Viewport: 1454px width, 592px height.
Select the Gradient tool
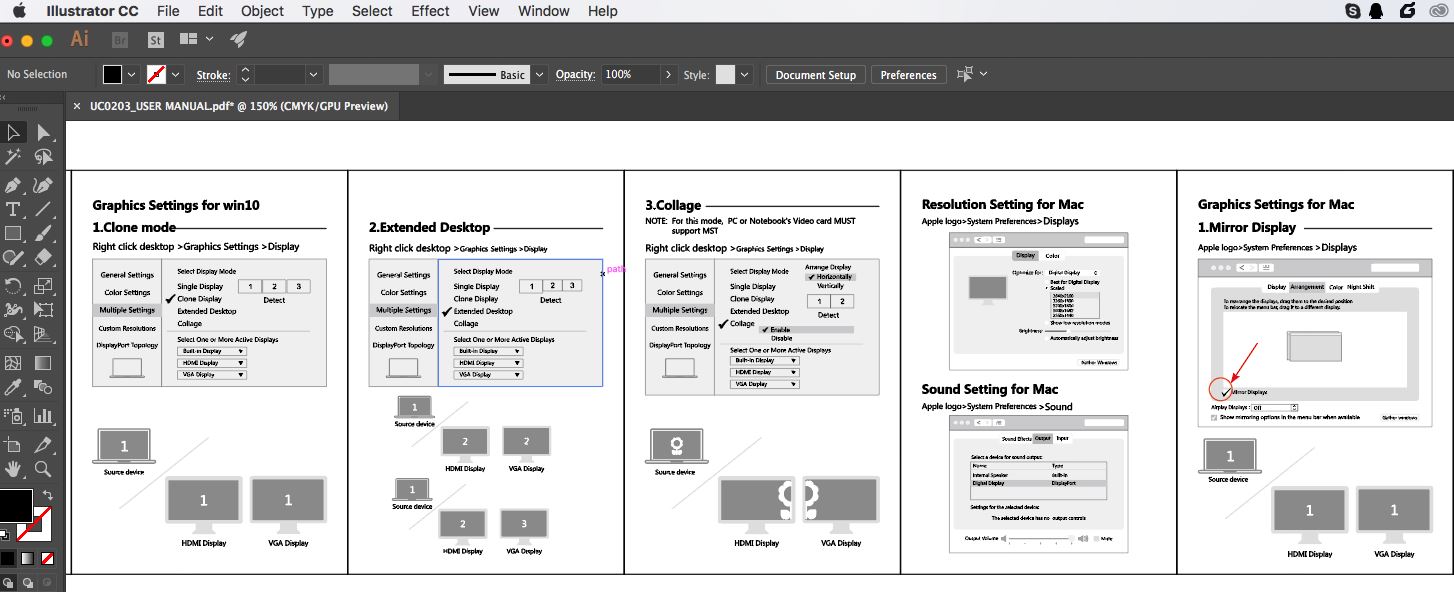coord(43,362)
